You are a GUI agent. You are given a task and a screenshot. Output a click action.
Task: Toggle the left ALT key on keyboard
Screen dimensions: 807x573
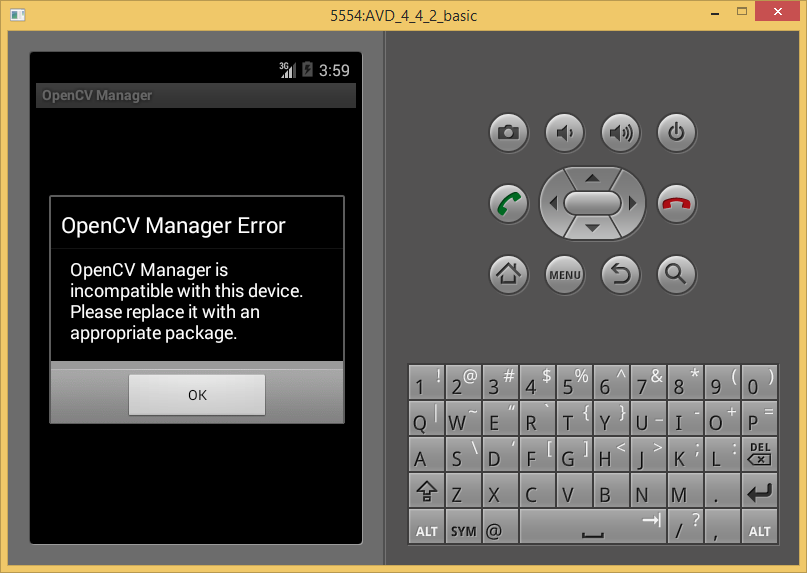[427, 529]
